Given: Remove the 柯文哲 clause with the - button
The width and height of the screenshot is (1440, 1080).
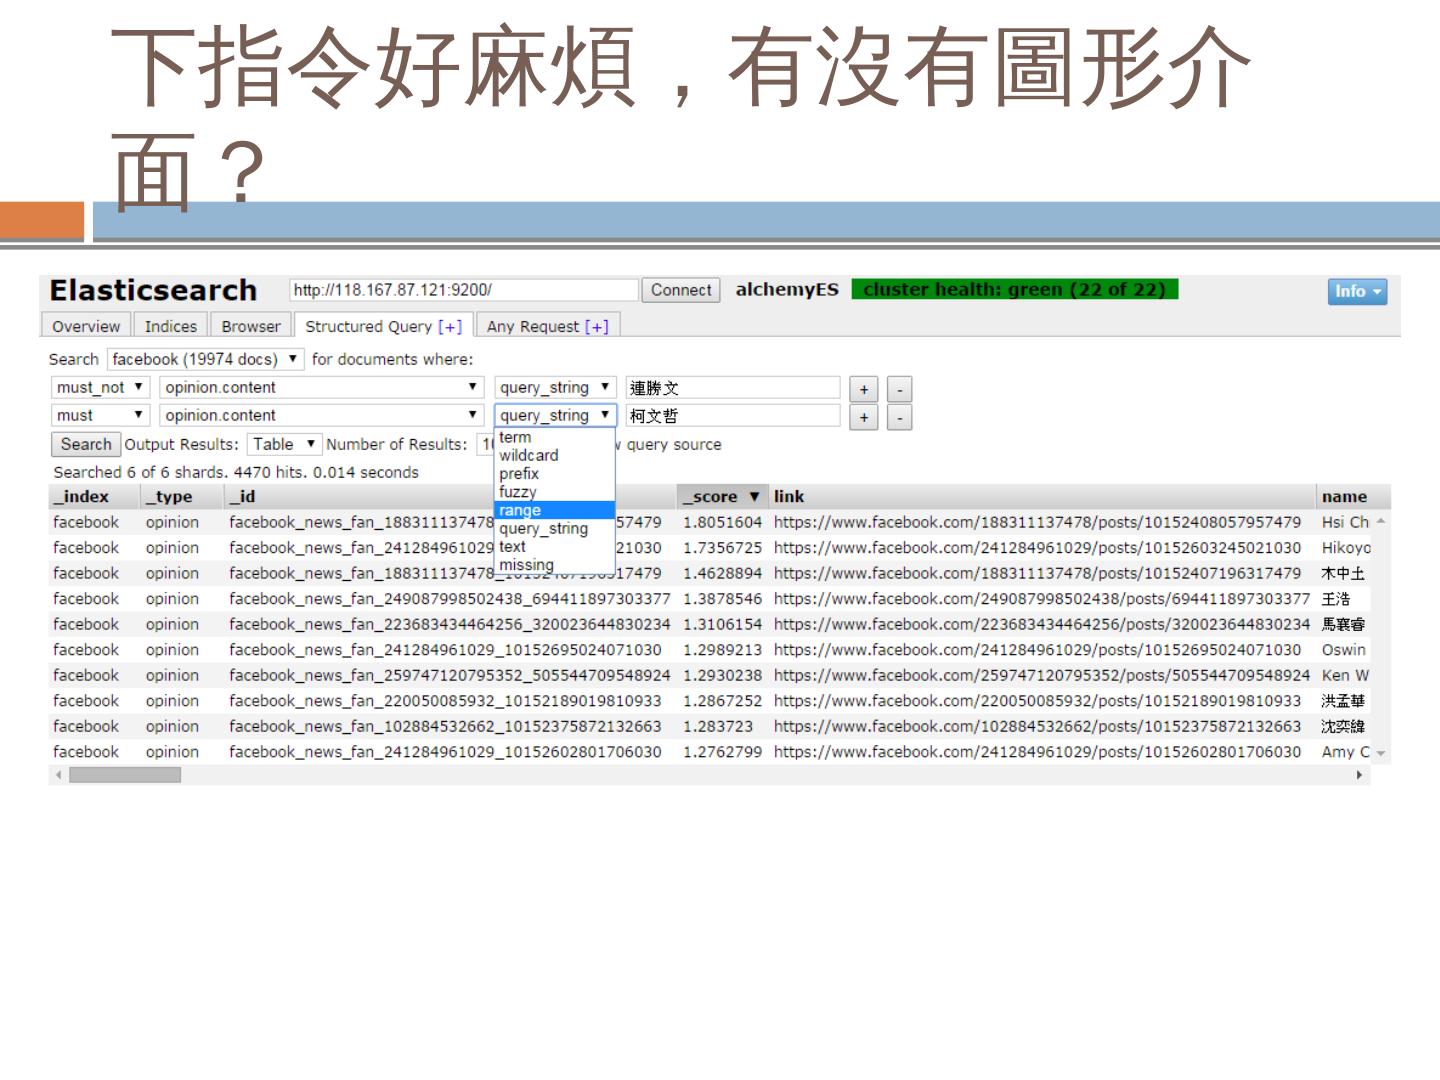Looking at the screenshot, I should pos(900,417).
